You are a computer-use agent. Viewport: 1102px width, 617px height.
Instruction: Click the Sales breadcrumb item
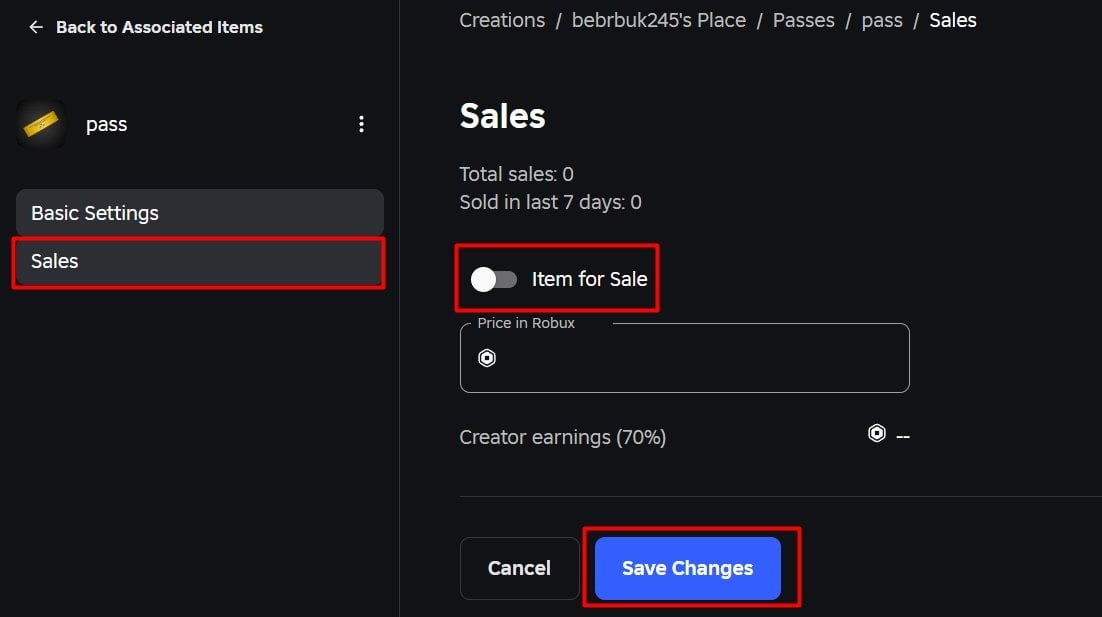pos(952,20)
